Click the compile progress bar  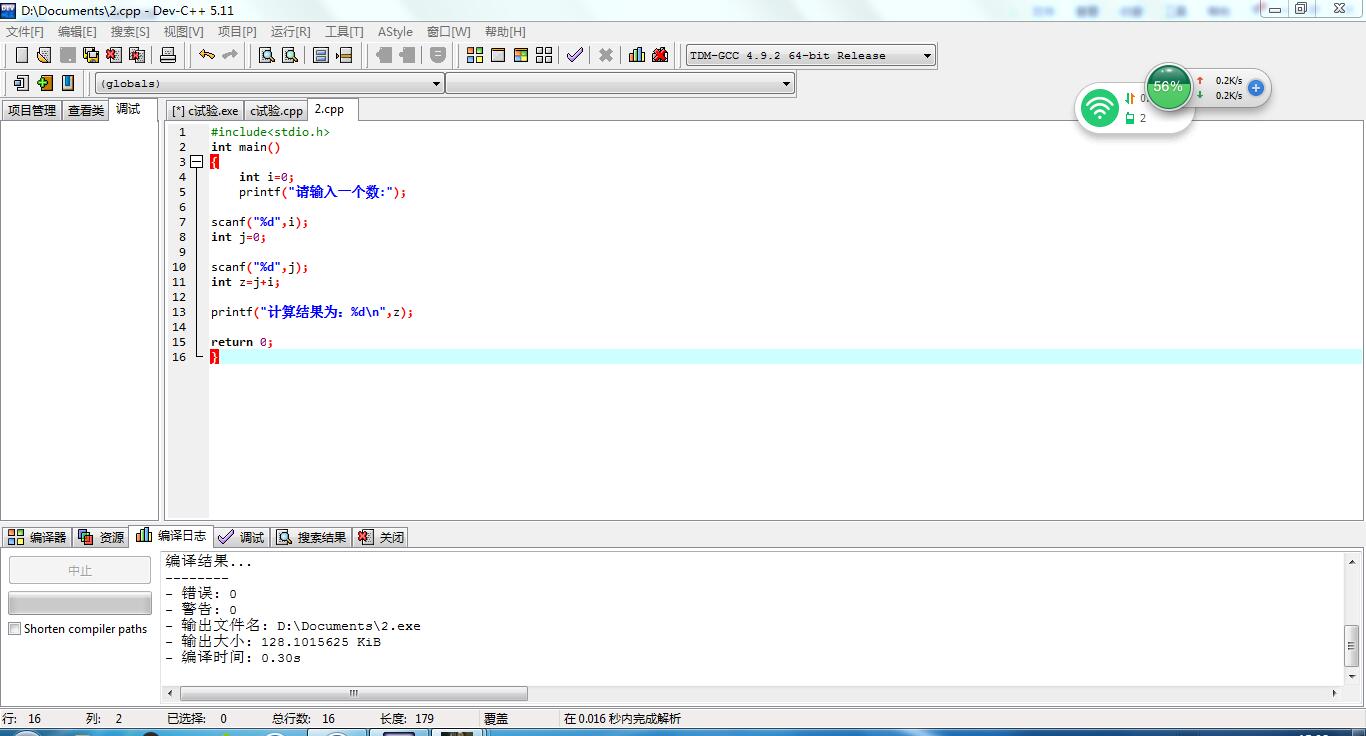(x=80, y=603)
